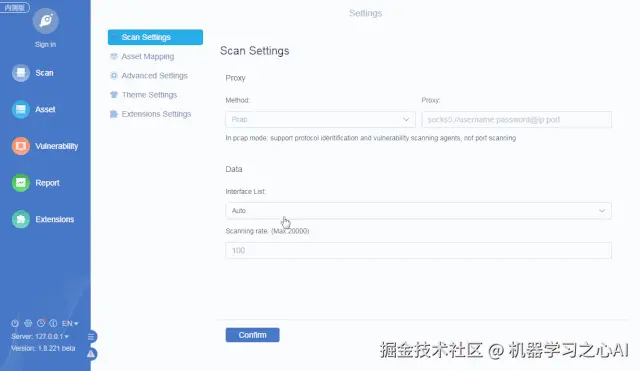
Task: Click the power icon in sidebar footer
Action: 15,323
